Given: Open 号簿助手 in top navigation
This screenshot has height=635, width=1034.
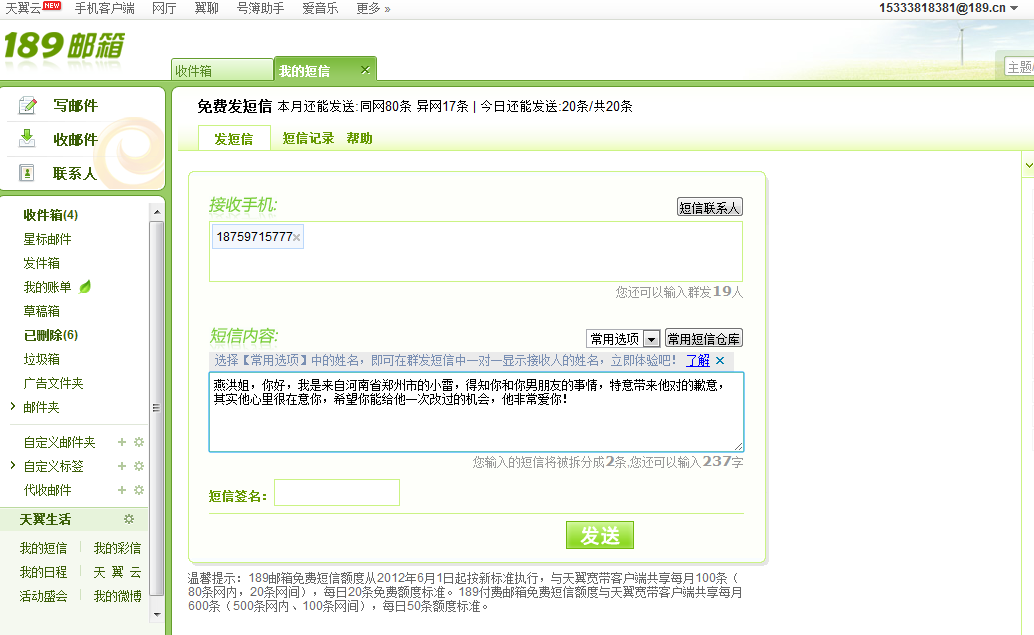Looking at the screenshot, I should coord(260,9).
